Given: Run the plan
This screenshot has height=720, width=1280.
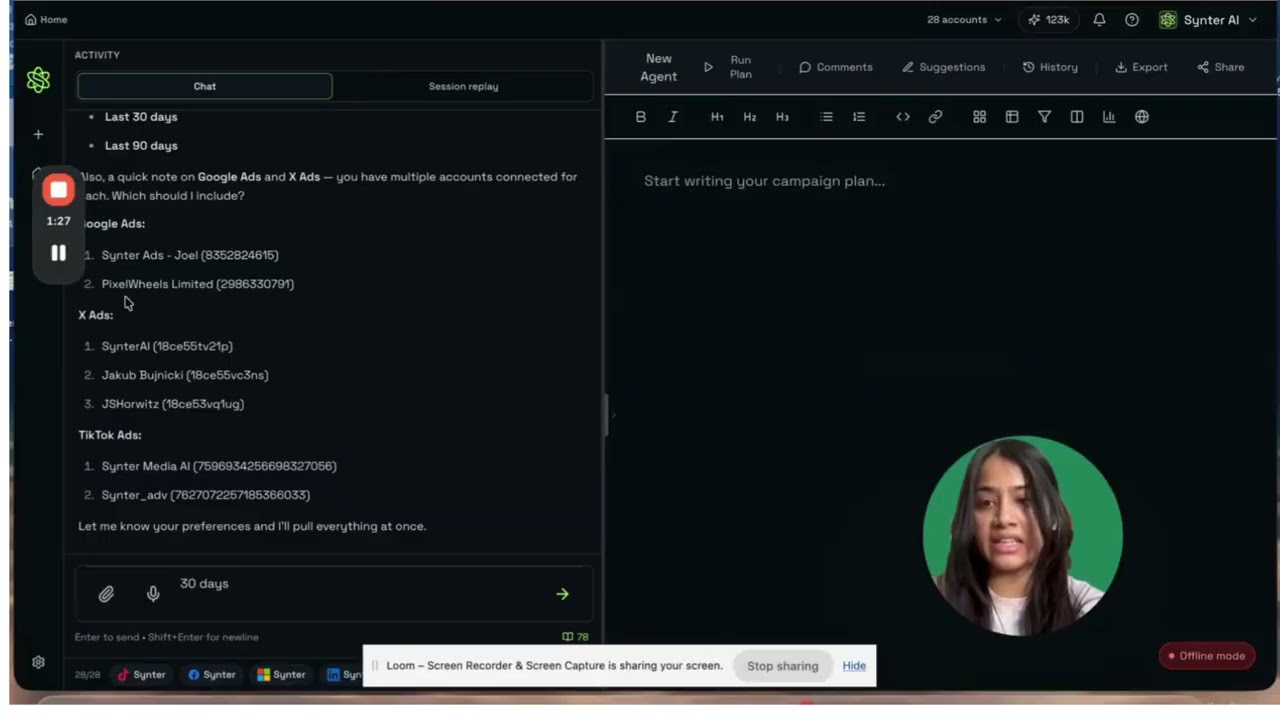Looking at the screenshot, I should (x=729, y=67).
